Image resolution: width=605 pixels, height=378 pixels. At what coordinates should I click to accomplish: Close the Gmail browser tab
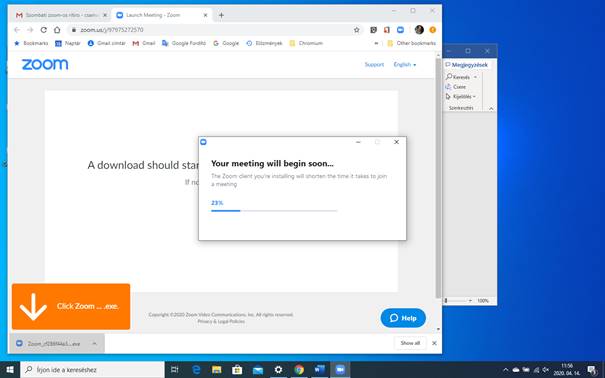105,15
